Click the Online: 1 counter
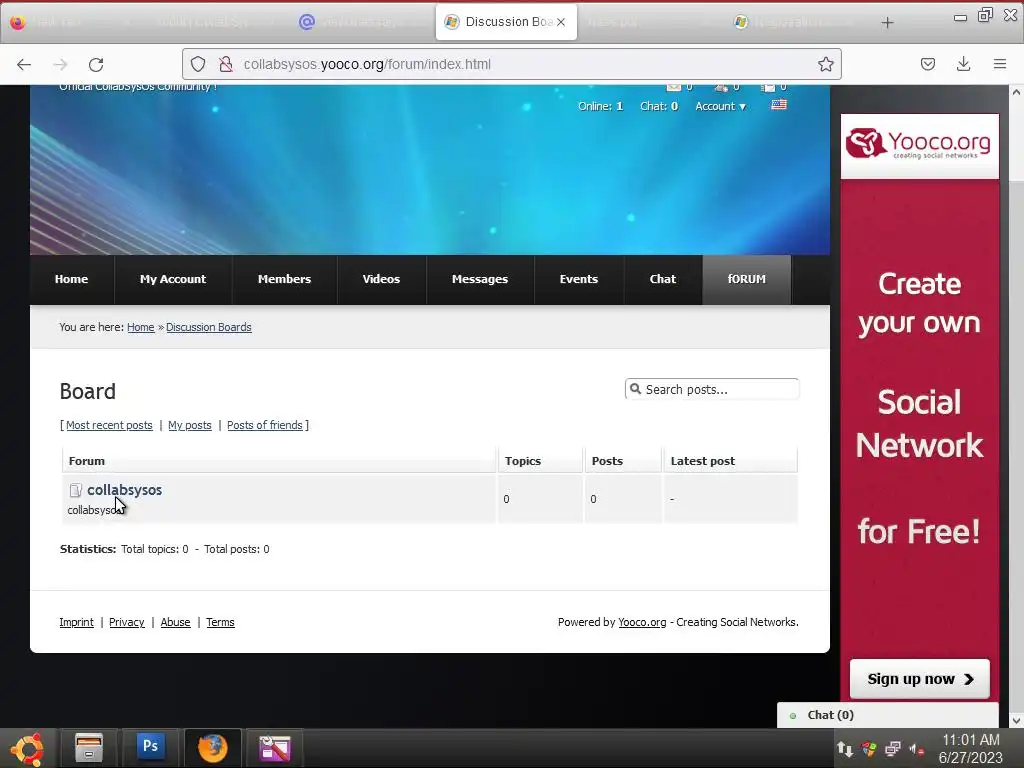The image size is (1024, 768). click(600, 106)
